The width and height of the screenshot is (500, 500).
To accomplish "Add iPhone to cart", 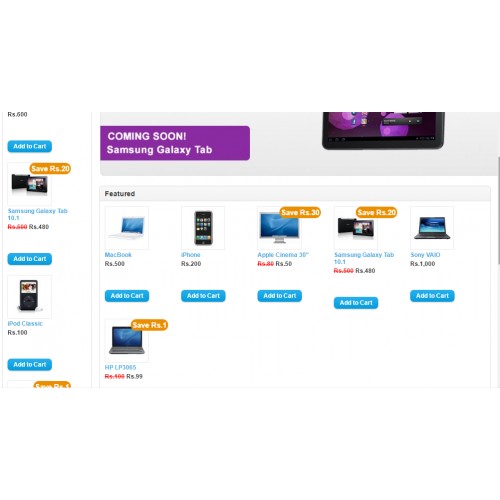I will coord(203,296).
